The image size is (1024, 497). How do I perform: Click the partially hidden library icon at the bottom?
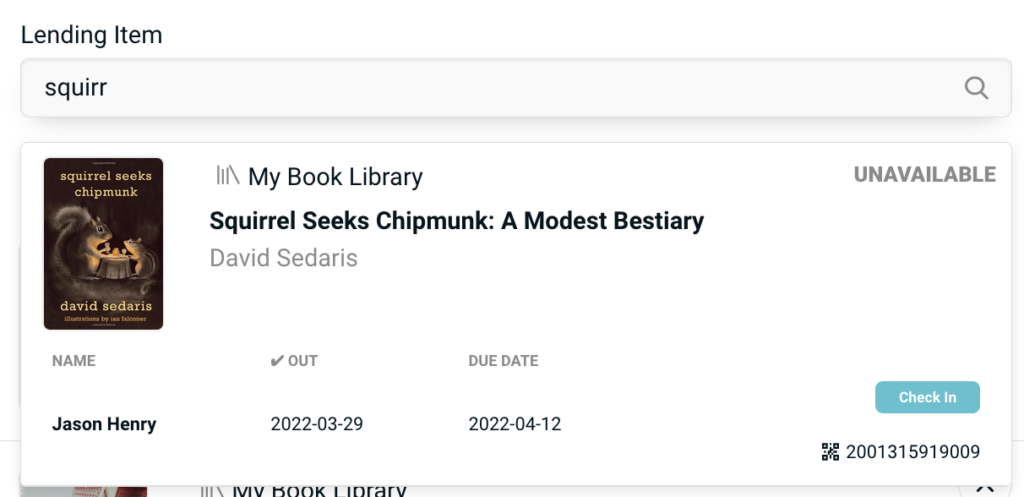211,490
